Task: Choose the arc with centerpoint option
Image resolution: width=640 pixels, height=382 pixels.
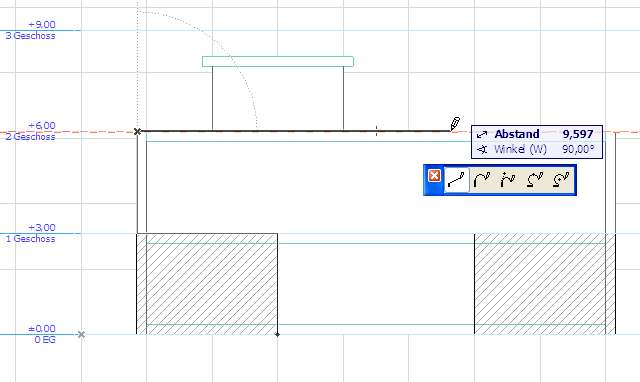Action: pyautogui.click(x=561, y=180)
